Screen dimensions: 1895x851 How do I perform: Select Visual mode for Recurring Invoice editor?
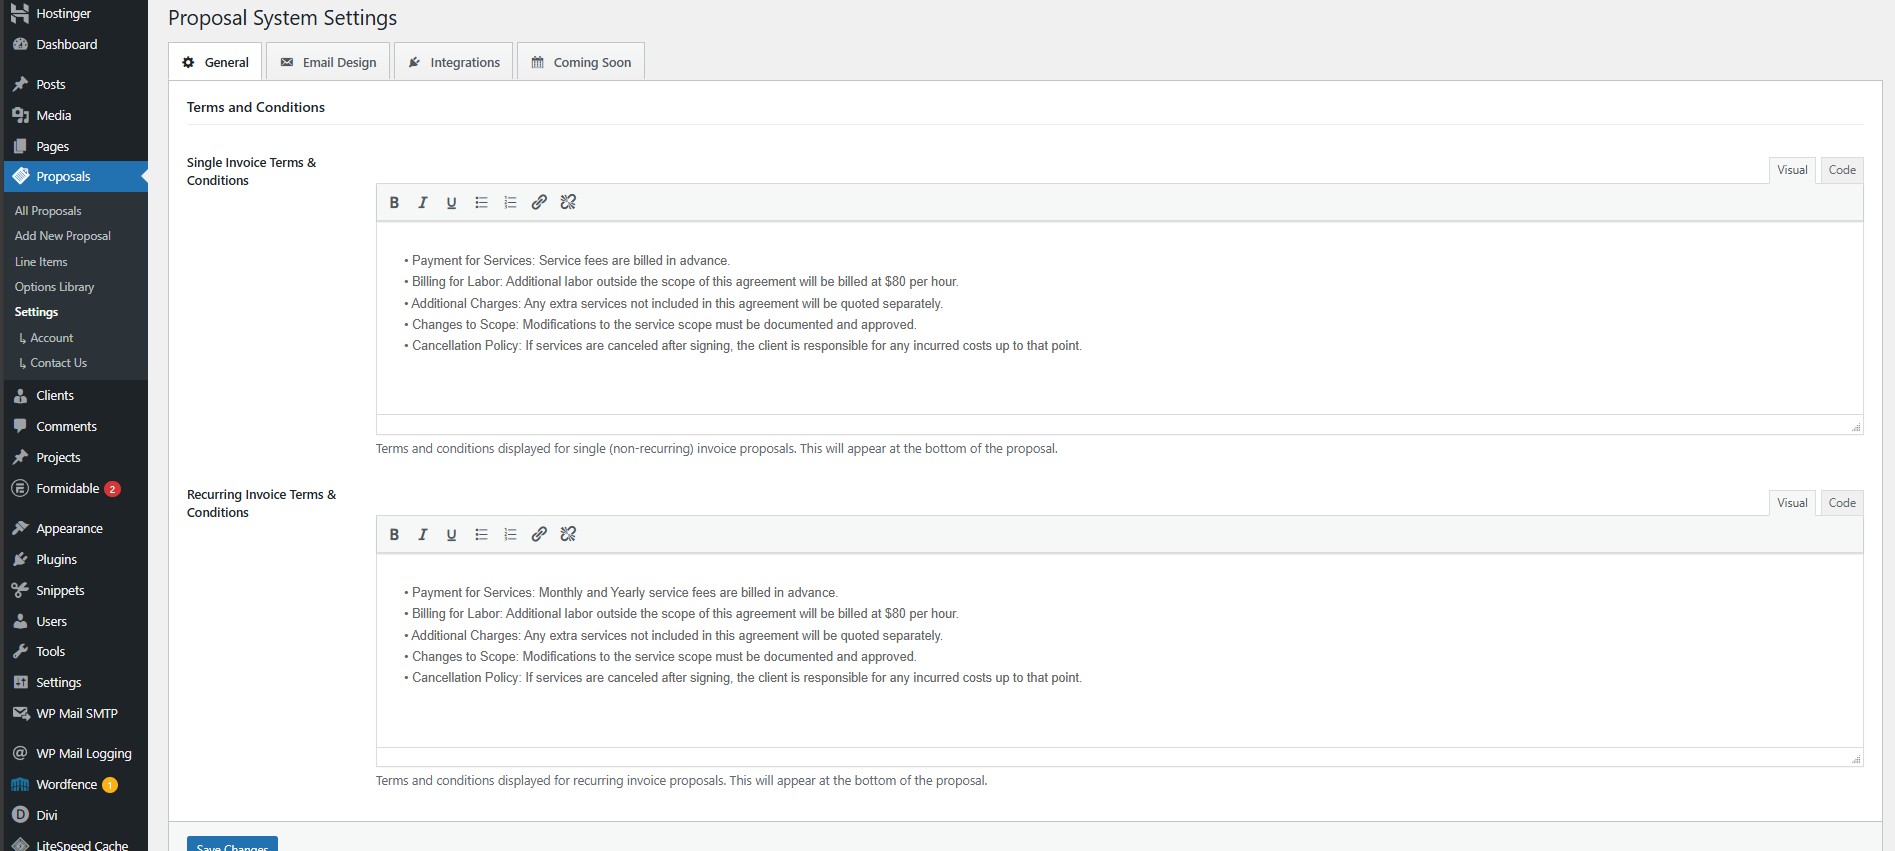point(1791,503)
